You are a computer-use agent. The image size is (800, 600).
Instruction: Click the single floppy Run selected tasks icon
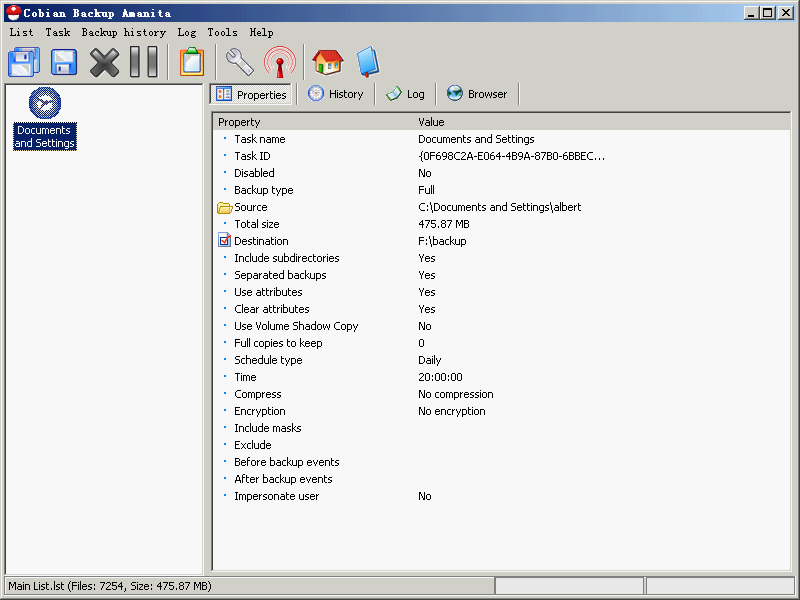(x=64, y=62)
